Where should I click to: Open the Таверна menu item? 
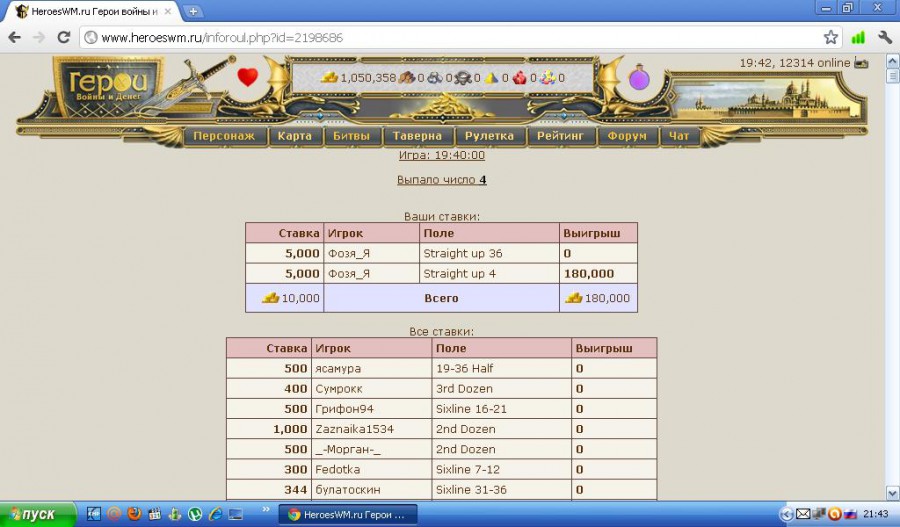[417, 136]
